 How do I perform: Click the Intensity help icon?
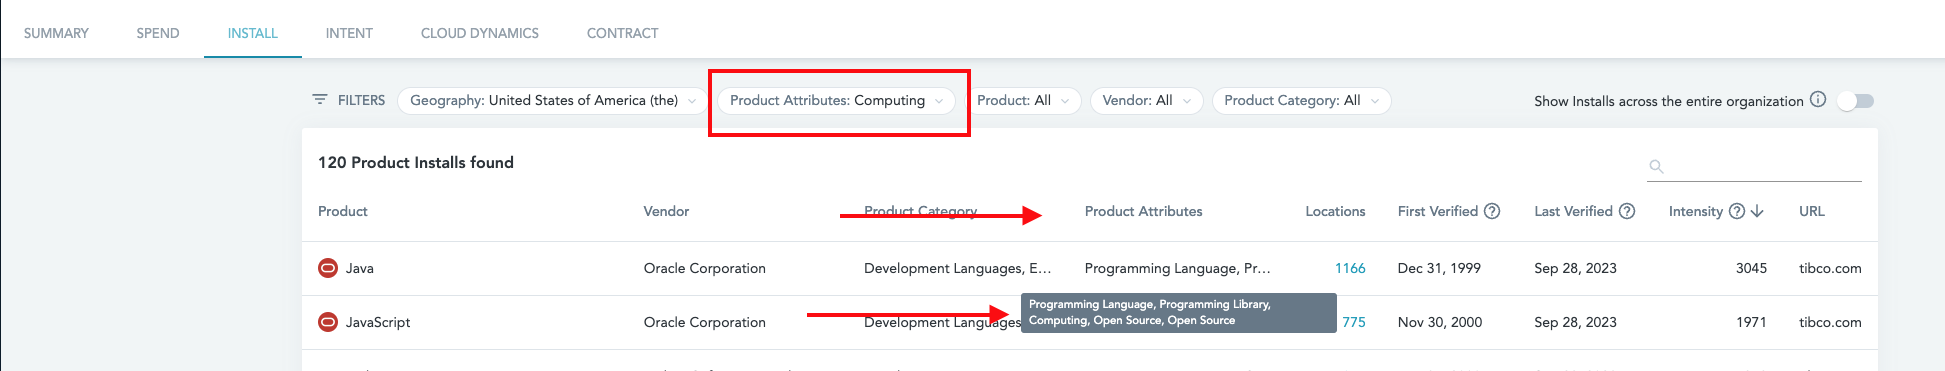point(1737,211)
